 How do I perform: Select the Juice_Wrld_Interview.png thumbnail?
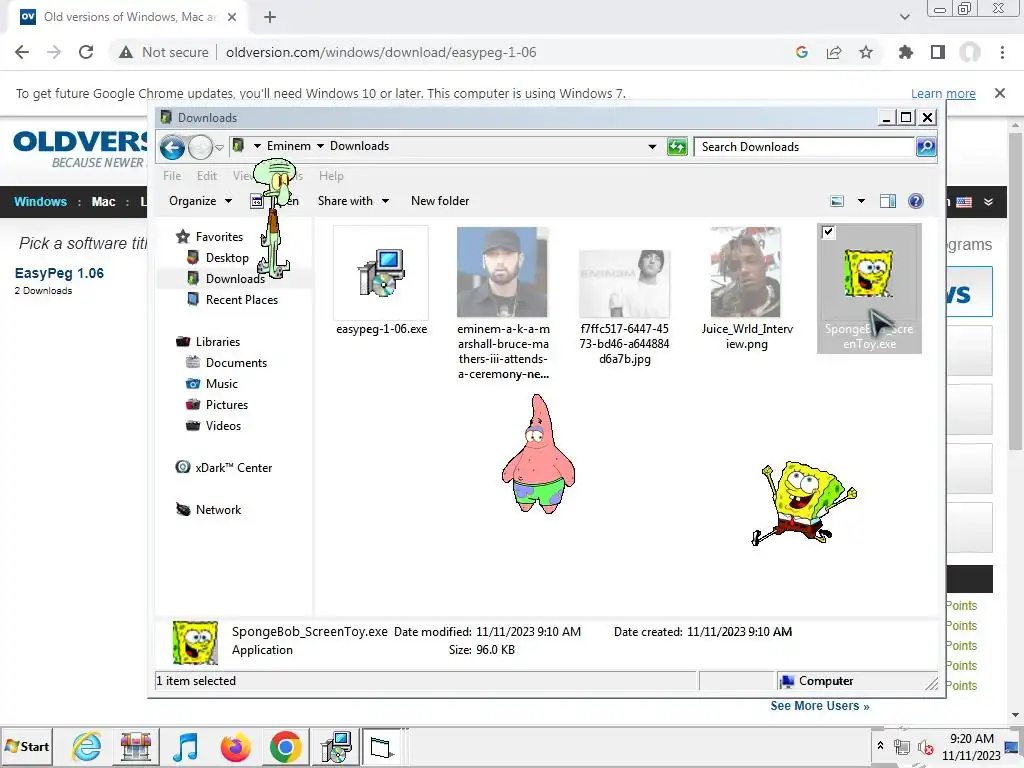point(746,272)
